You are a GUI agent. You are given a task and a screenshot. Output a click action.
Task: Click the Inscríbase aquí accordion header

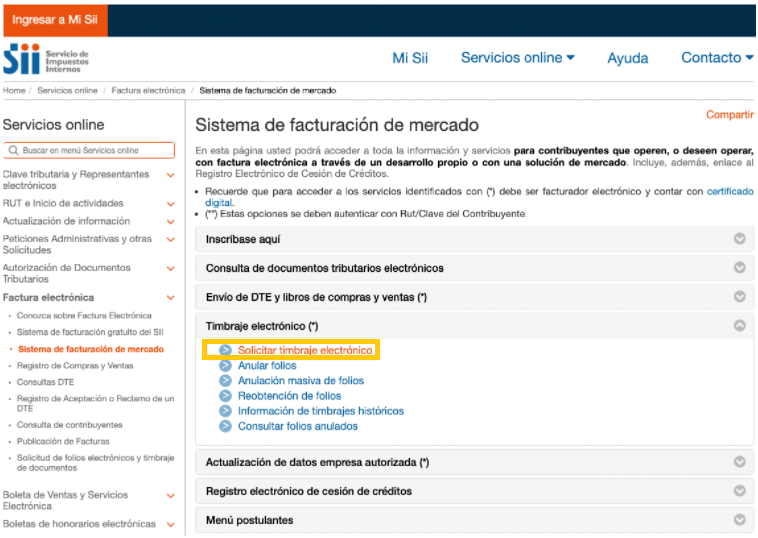tap(474, 239)
